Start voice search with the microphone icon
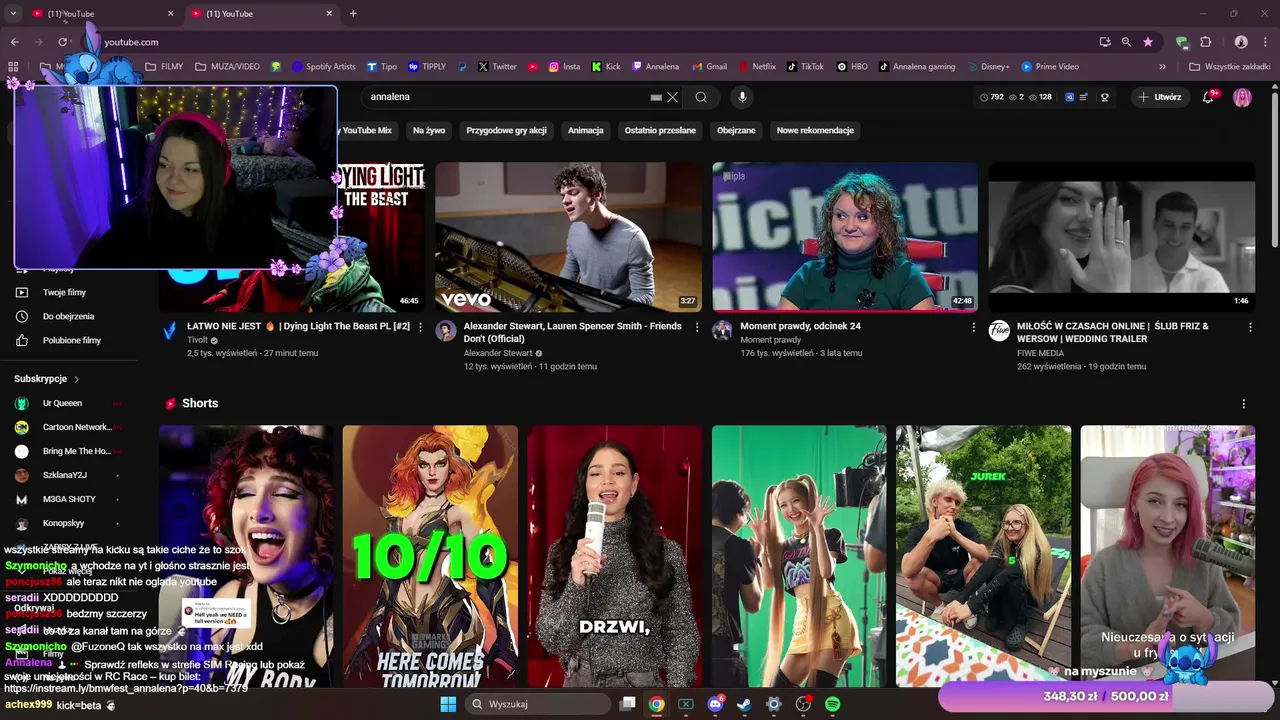The image size is (1280, 720). tap(742, 97)
